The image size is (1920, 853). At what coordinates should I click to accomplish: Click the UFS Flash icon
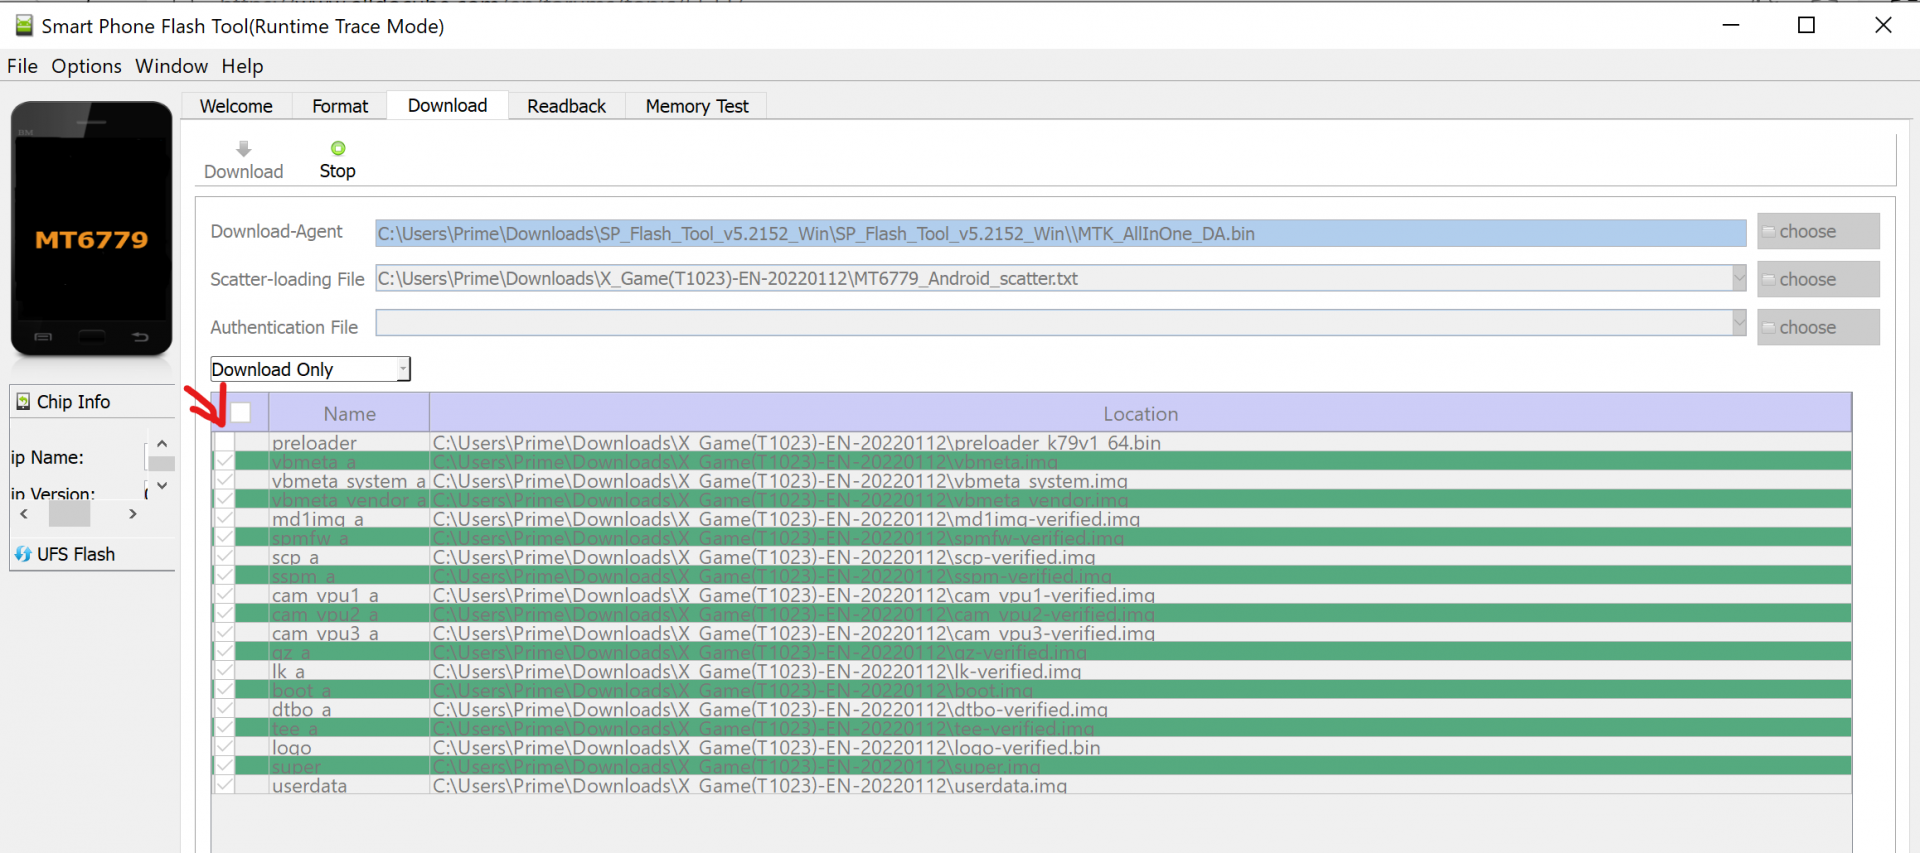(23, 554)
